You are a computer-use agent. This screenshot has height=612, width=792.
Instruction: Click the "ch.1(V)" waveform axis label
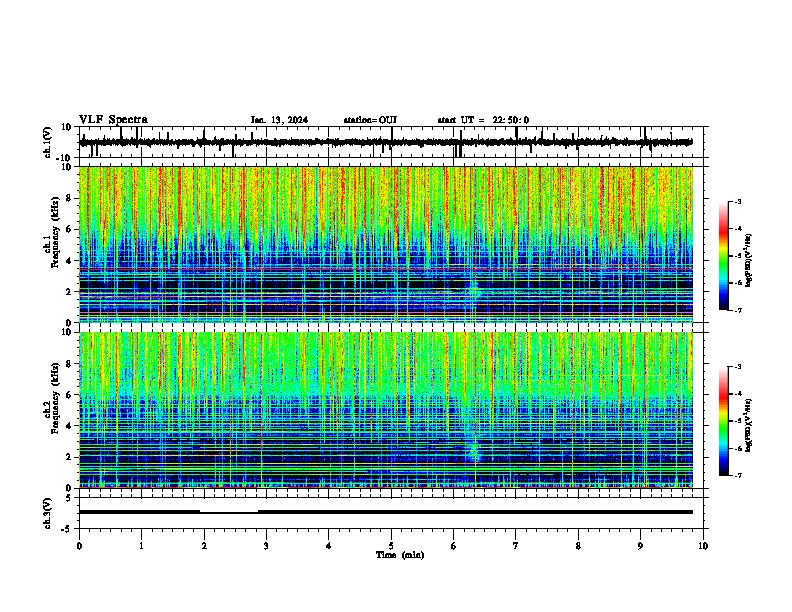coord(48,142)
